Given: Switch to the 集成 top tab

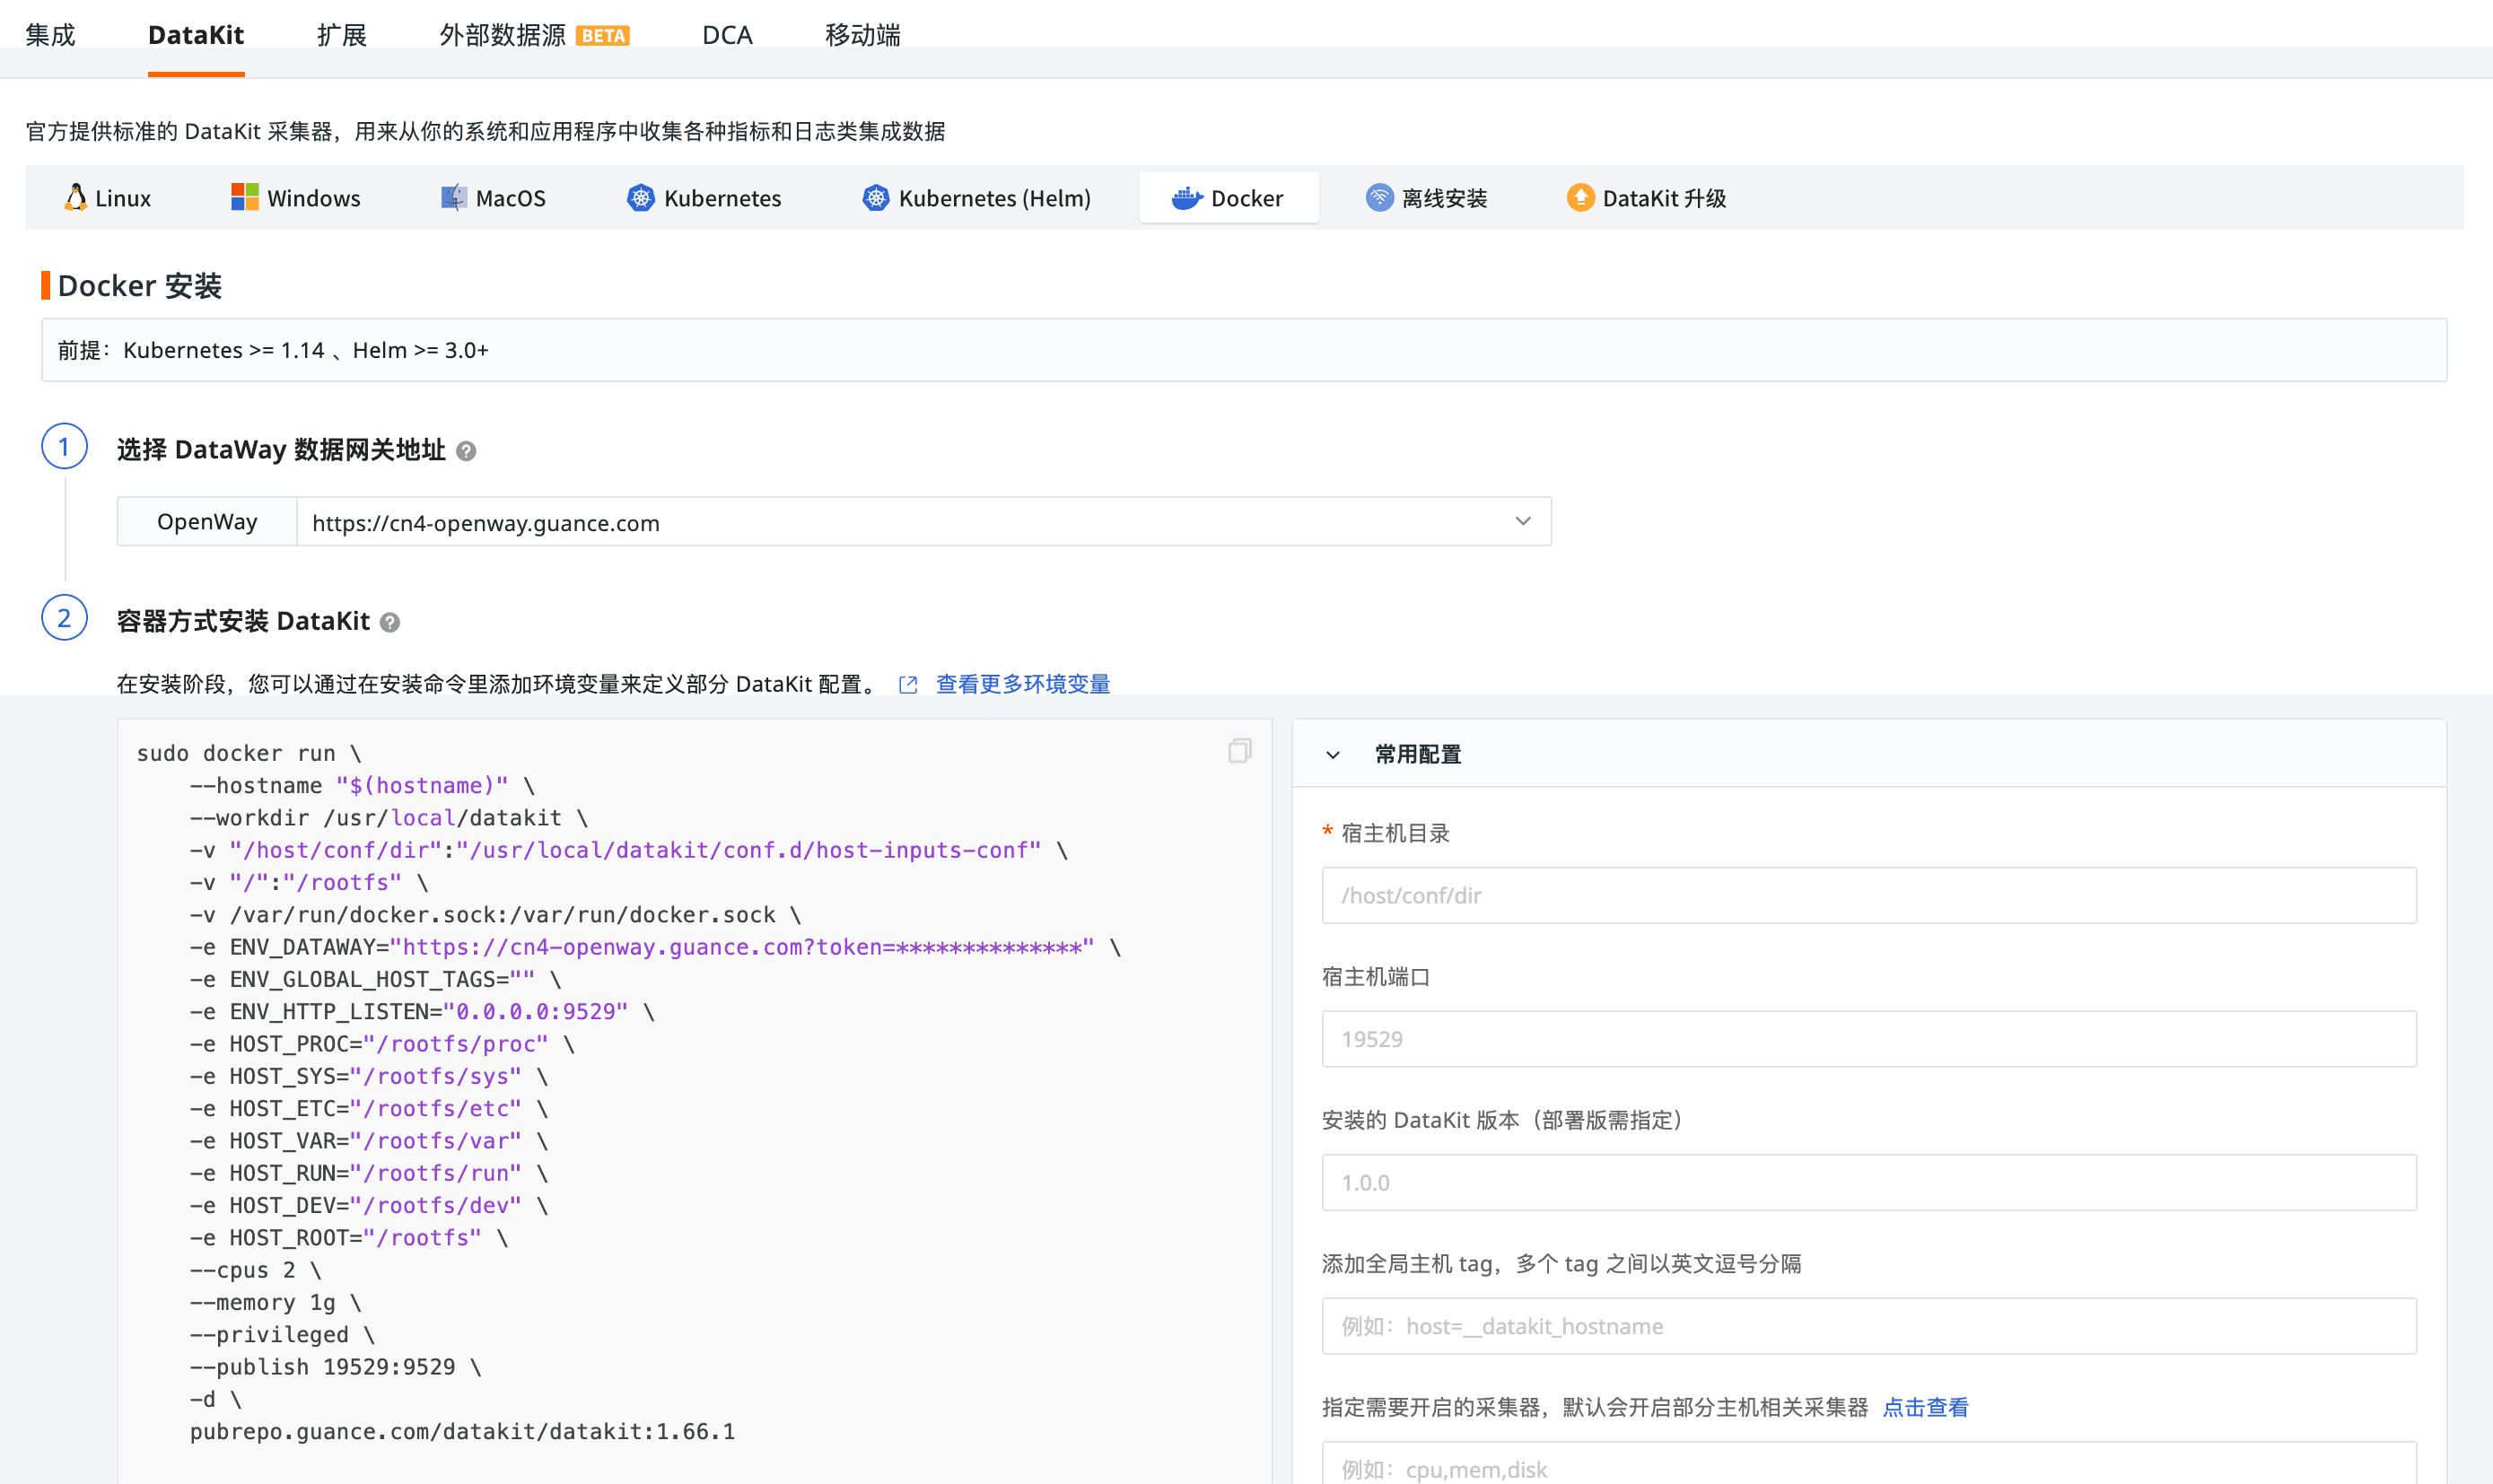Looking at the screenshot, I should click(x=50, y=35).
